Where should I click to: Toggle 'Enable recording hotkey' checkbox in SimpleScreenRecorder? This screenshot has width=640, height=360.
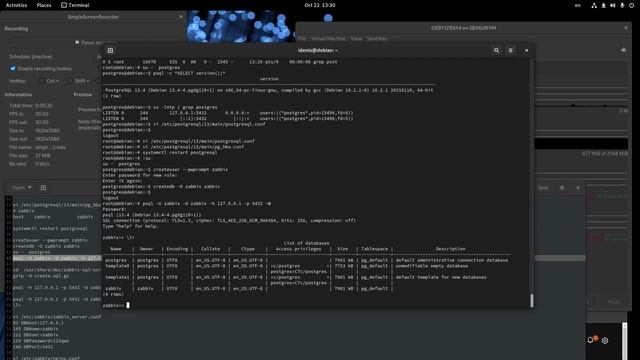coord(13,69)
